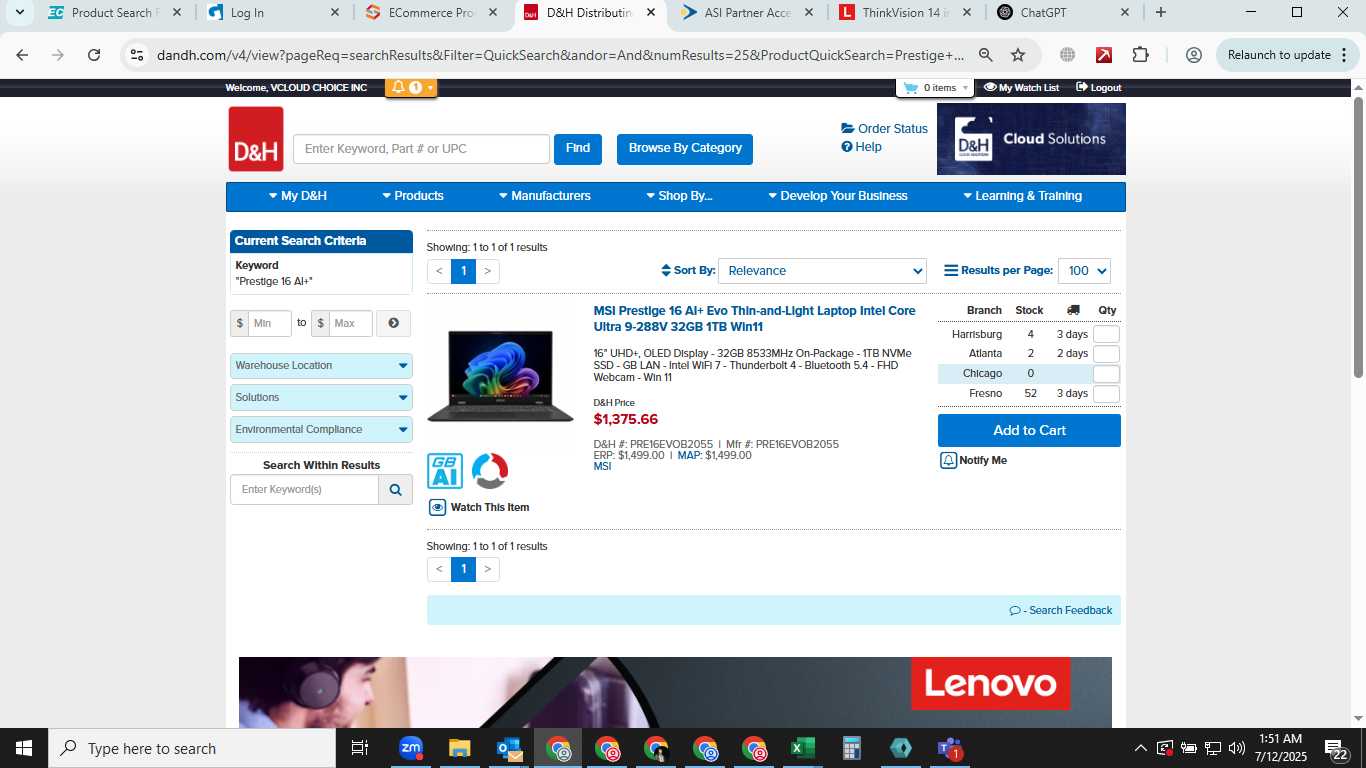1366x768 pixels.
Task: Switch to ThinkVision 14 browser tab
Action: click(904, 13)
